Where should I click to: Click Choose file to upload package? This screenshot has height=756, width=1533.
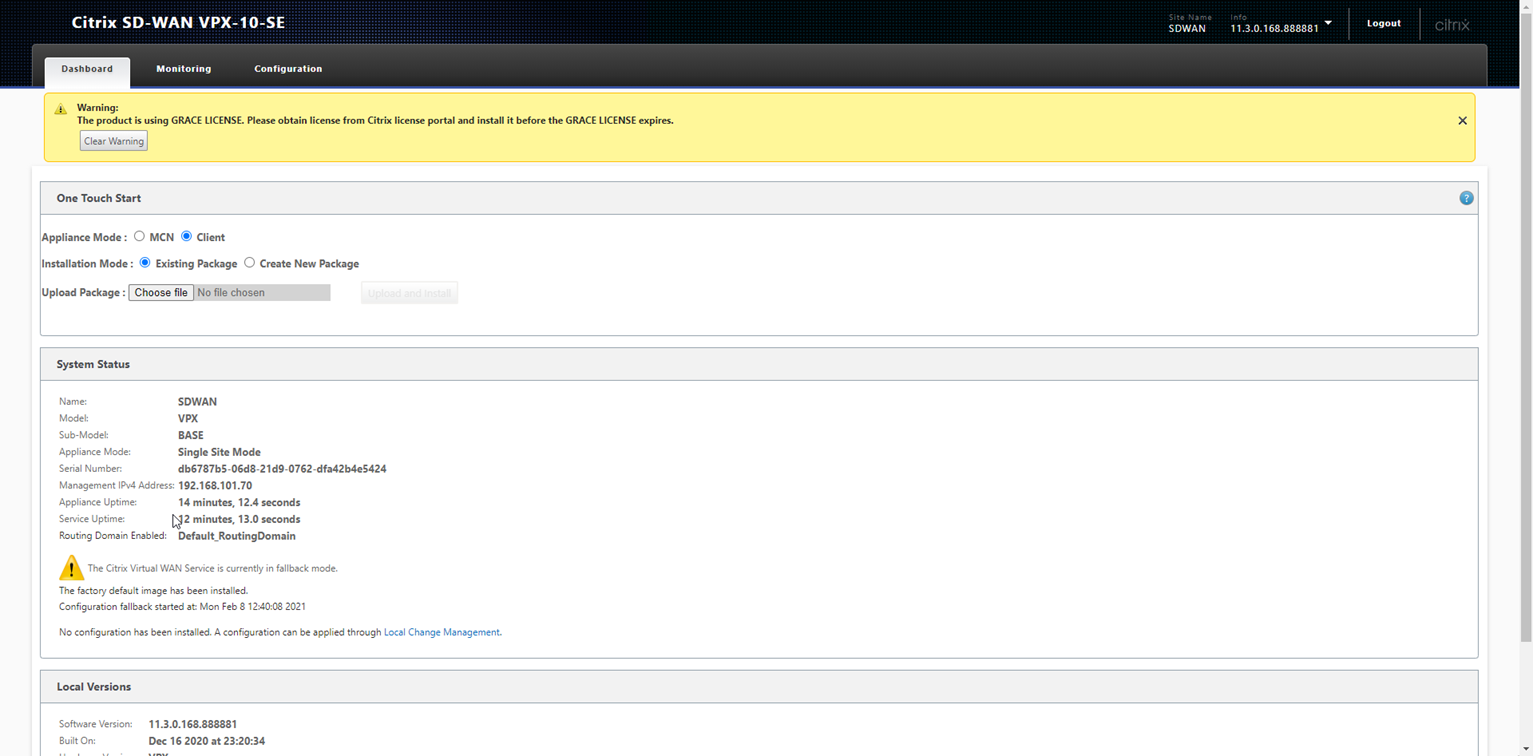[161, 293]
